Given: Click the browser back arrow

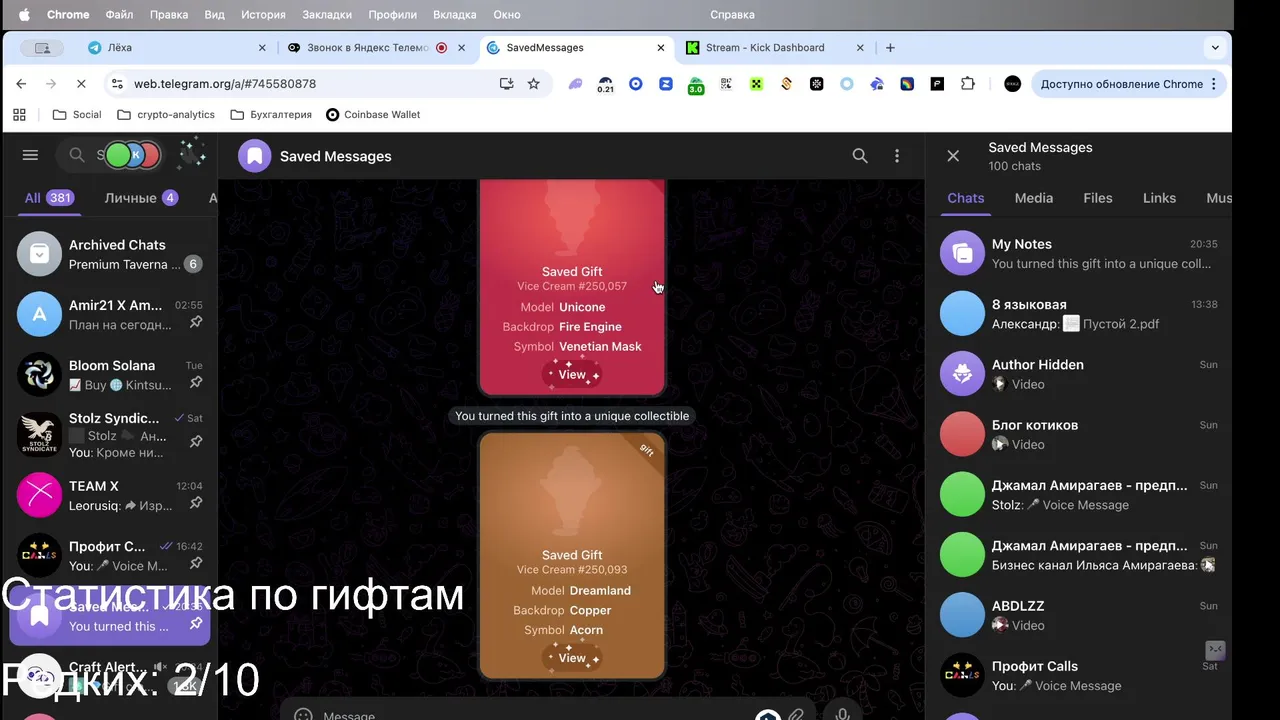Looking at the screenshot, I should click(21, 84).
